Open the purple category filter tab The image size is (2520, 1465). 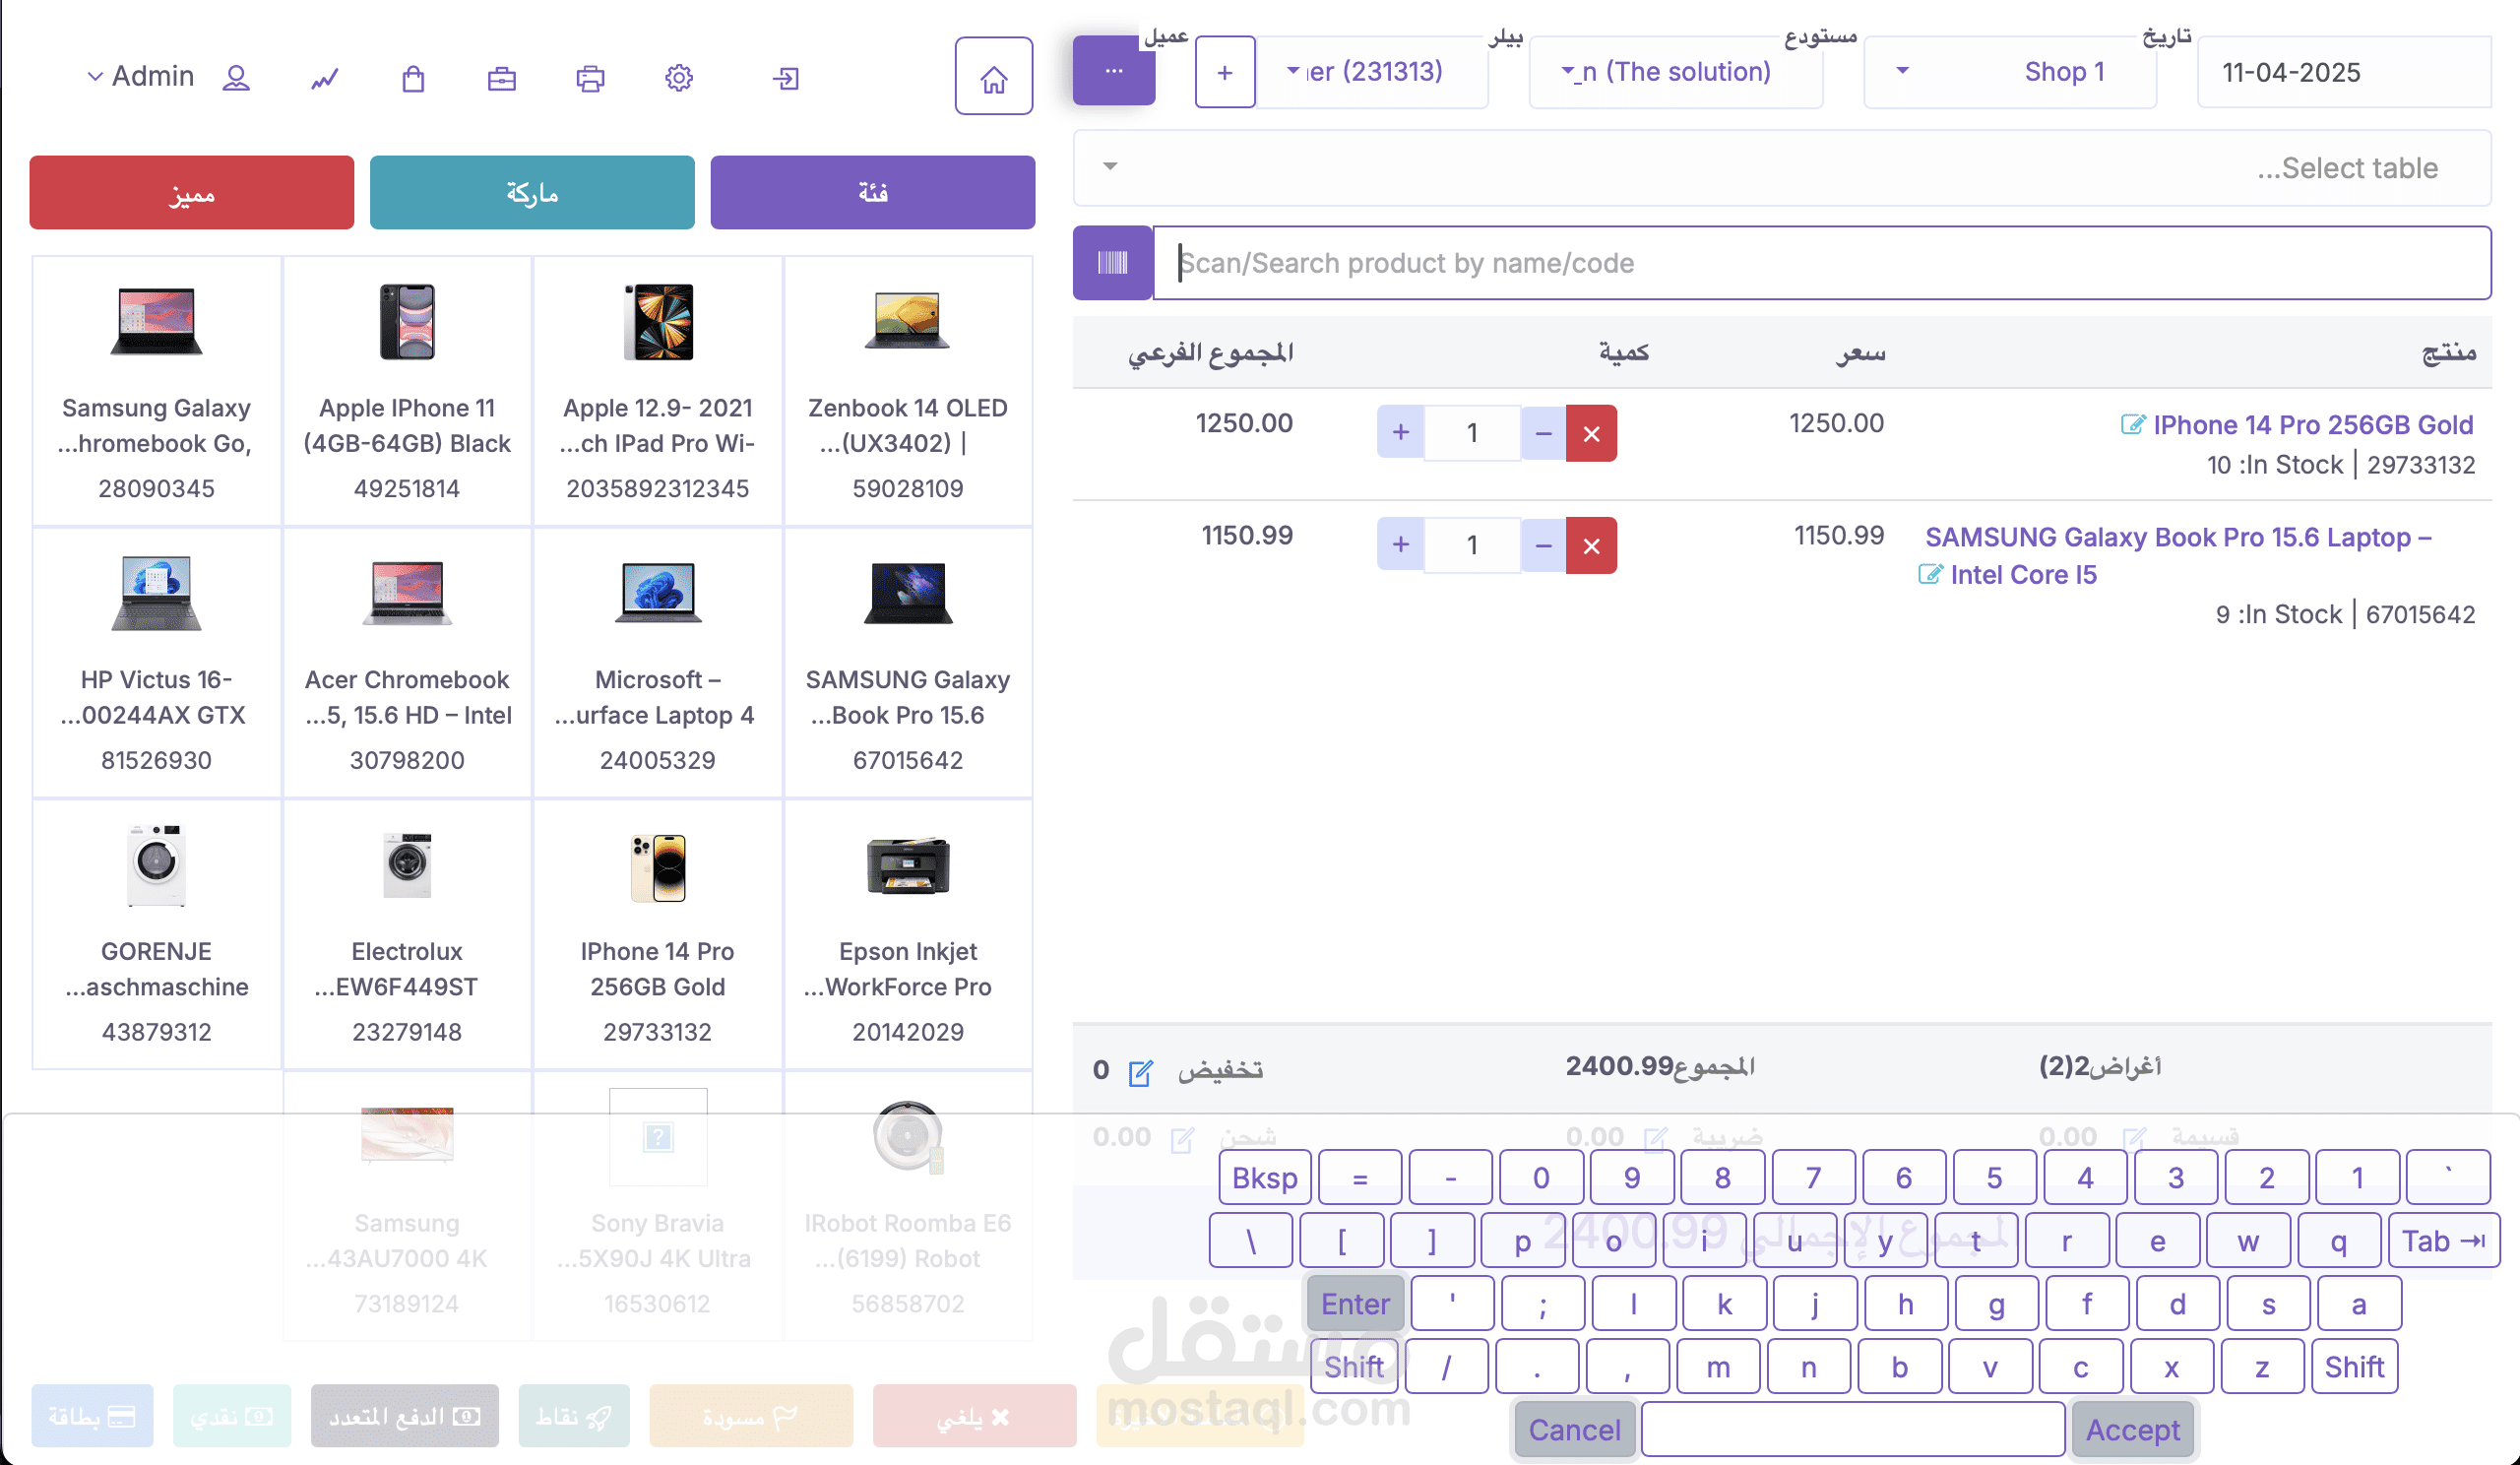(872, 192)
